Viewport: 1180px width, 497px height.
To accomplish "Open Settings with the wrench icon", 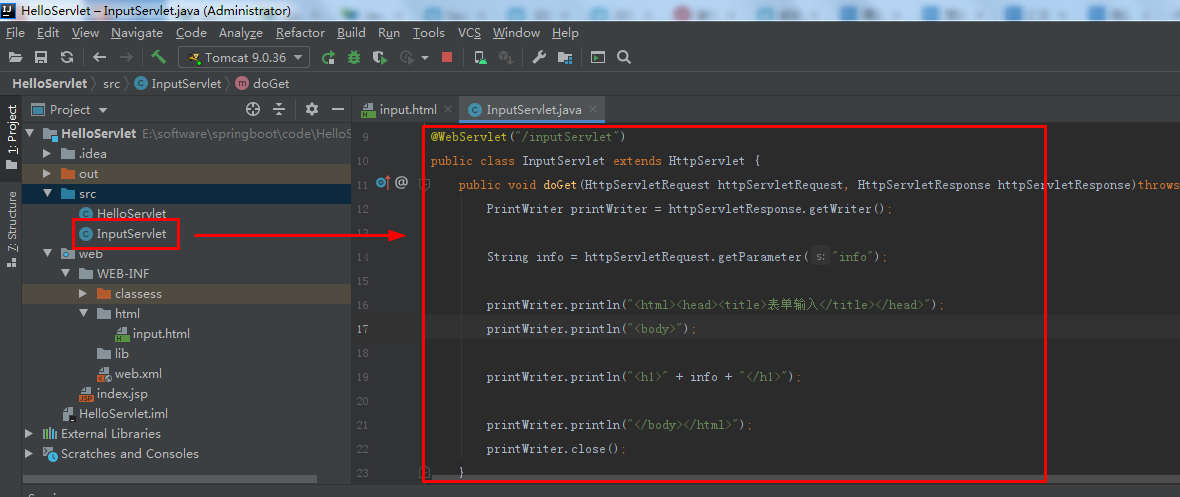I will 539,57.
